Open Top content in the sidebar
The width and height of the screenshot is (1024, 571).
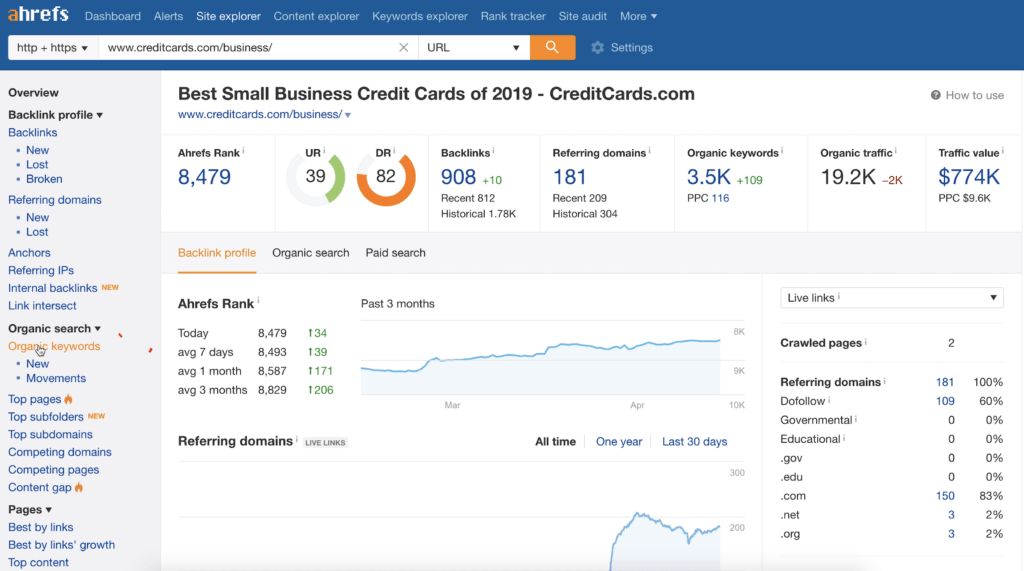point(38,562)
